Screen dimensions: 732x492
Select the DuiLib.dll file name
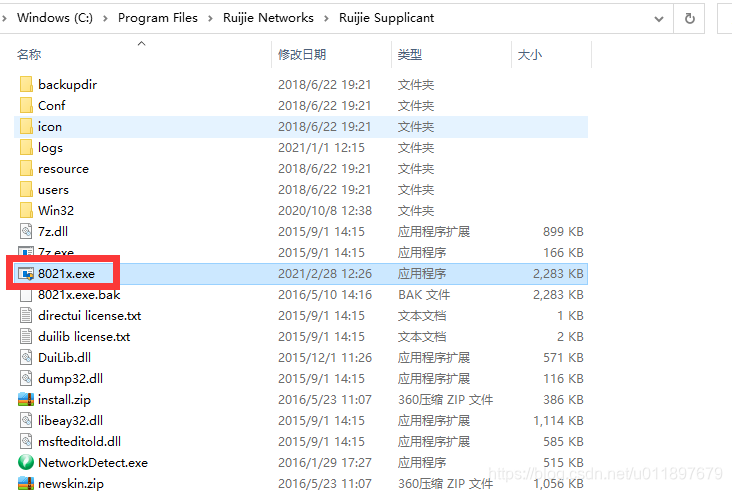click(64, 358)
